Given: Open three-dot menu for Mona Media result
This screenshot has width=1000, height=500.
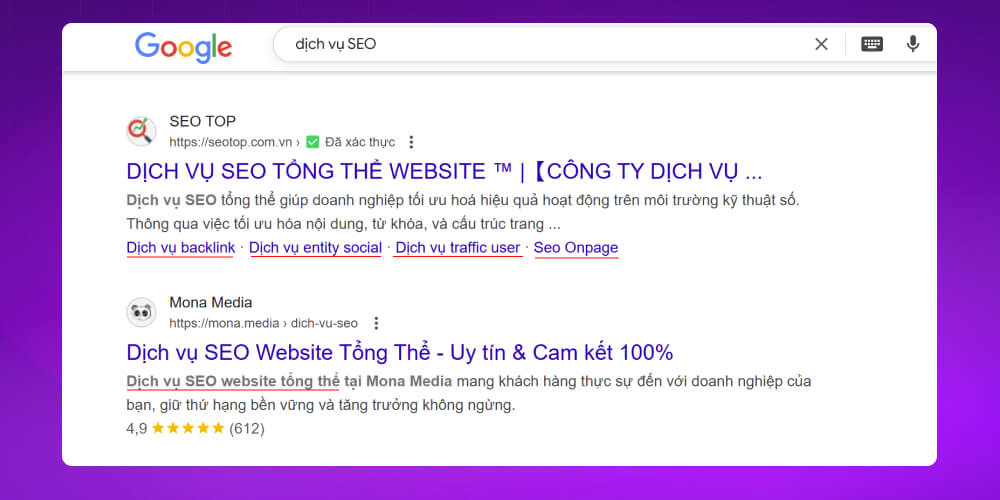Looking at the screenshot, I should click(376, 323).
